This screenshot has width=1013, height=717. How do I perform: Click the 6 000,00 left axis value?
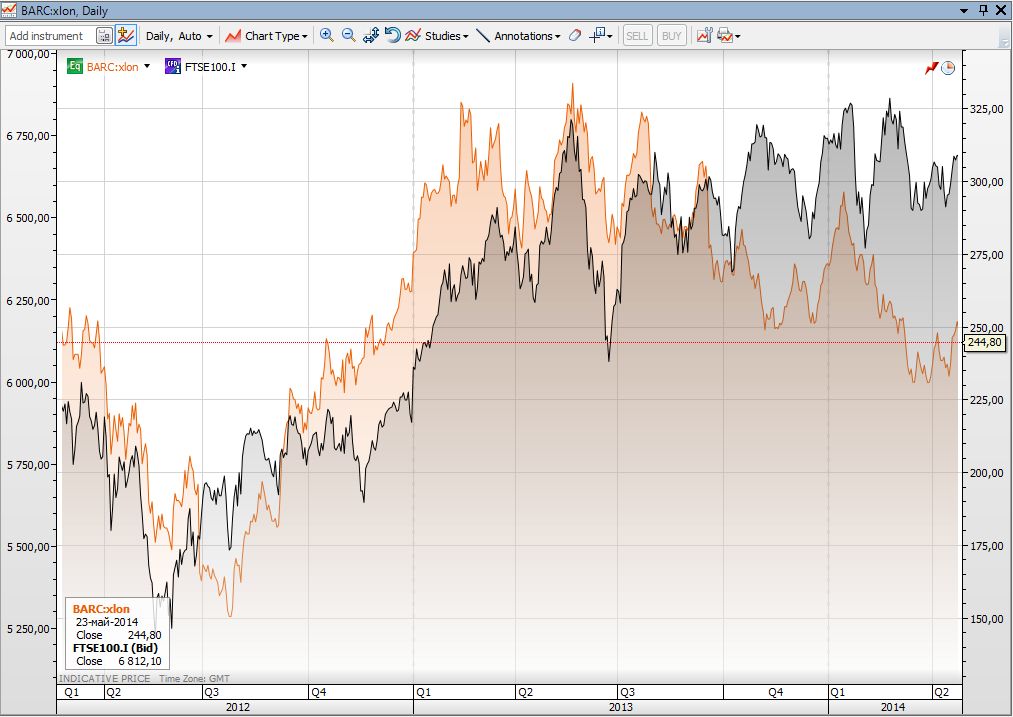[x=28, y=383]
